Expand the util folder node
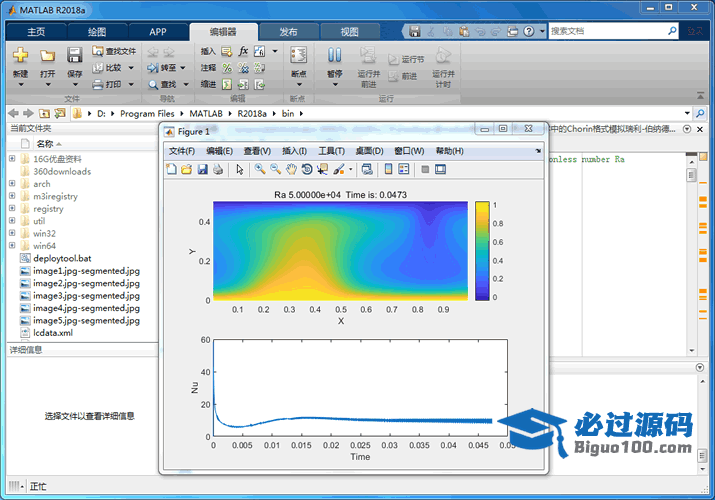Screen dimensions: 715x500 (x=12, y=221)
